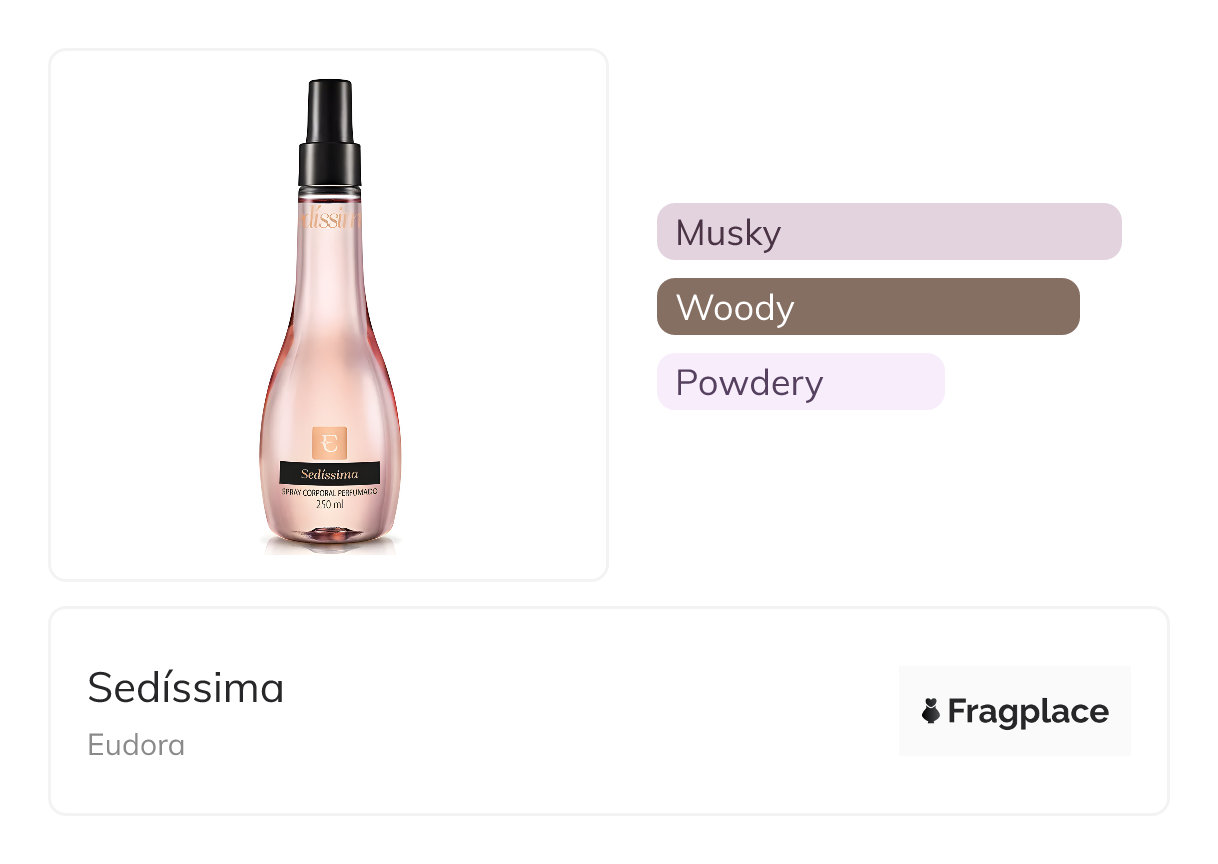Click the 250 ml text on the bottle
Image resolution: width=1218 pixels, height=864 pixels.
[x=330, y=505]
